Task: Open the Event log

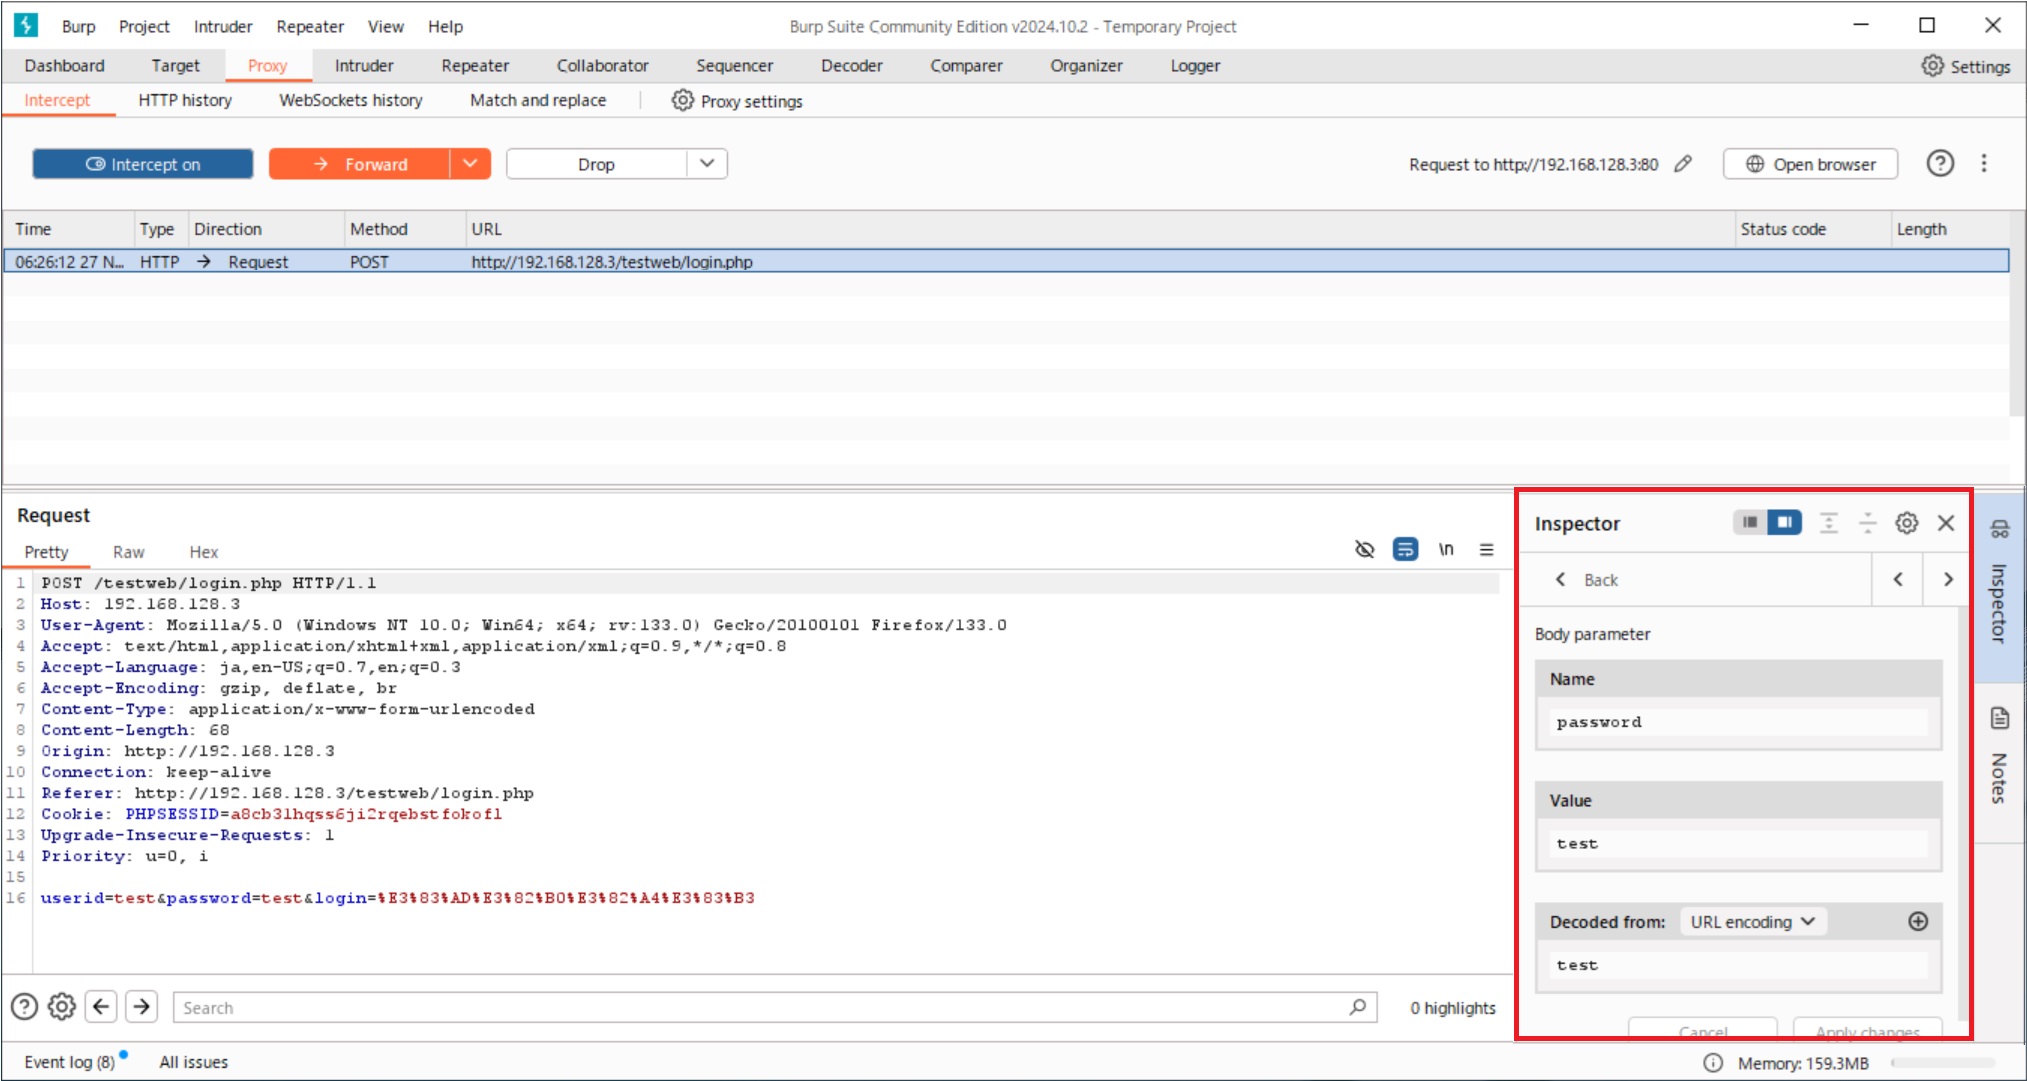Action: pos(70,1062)
